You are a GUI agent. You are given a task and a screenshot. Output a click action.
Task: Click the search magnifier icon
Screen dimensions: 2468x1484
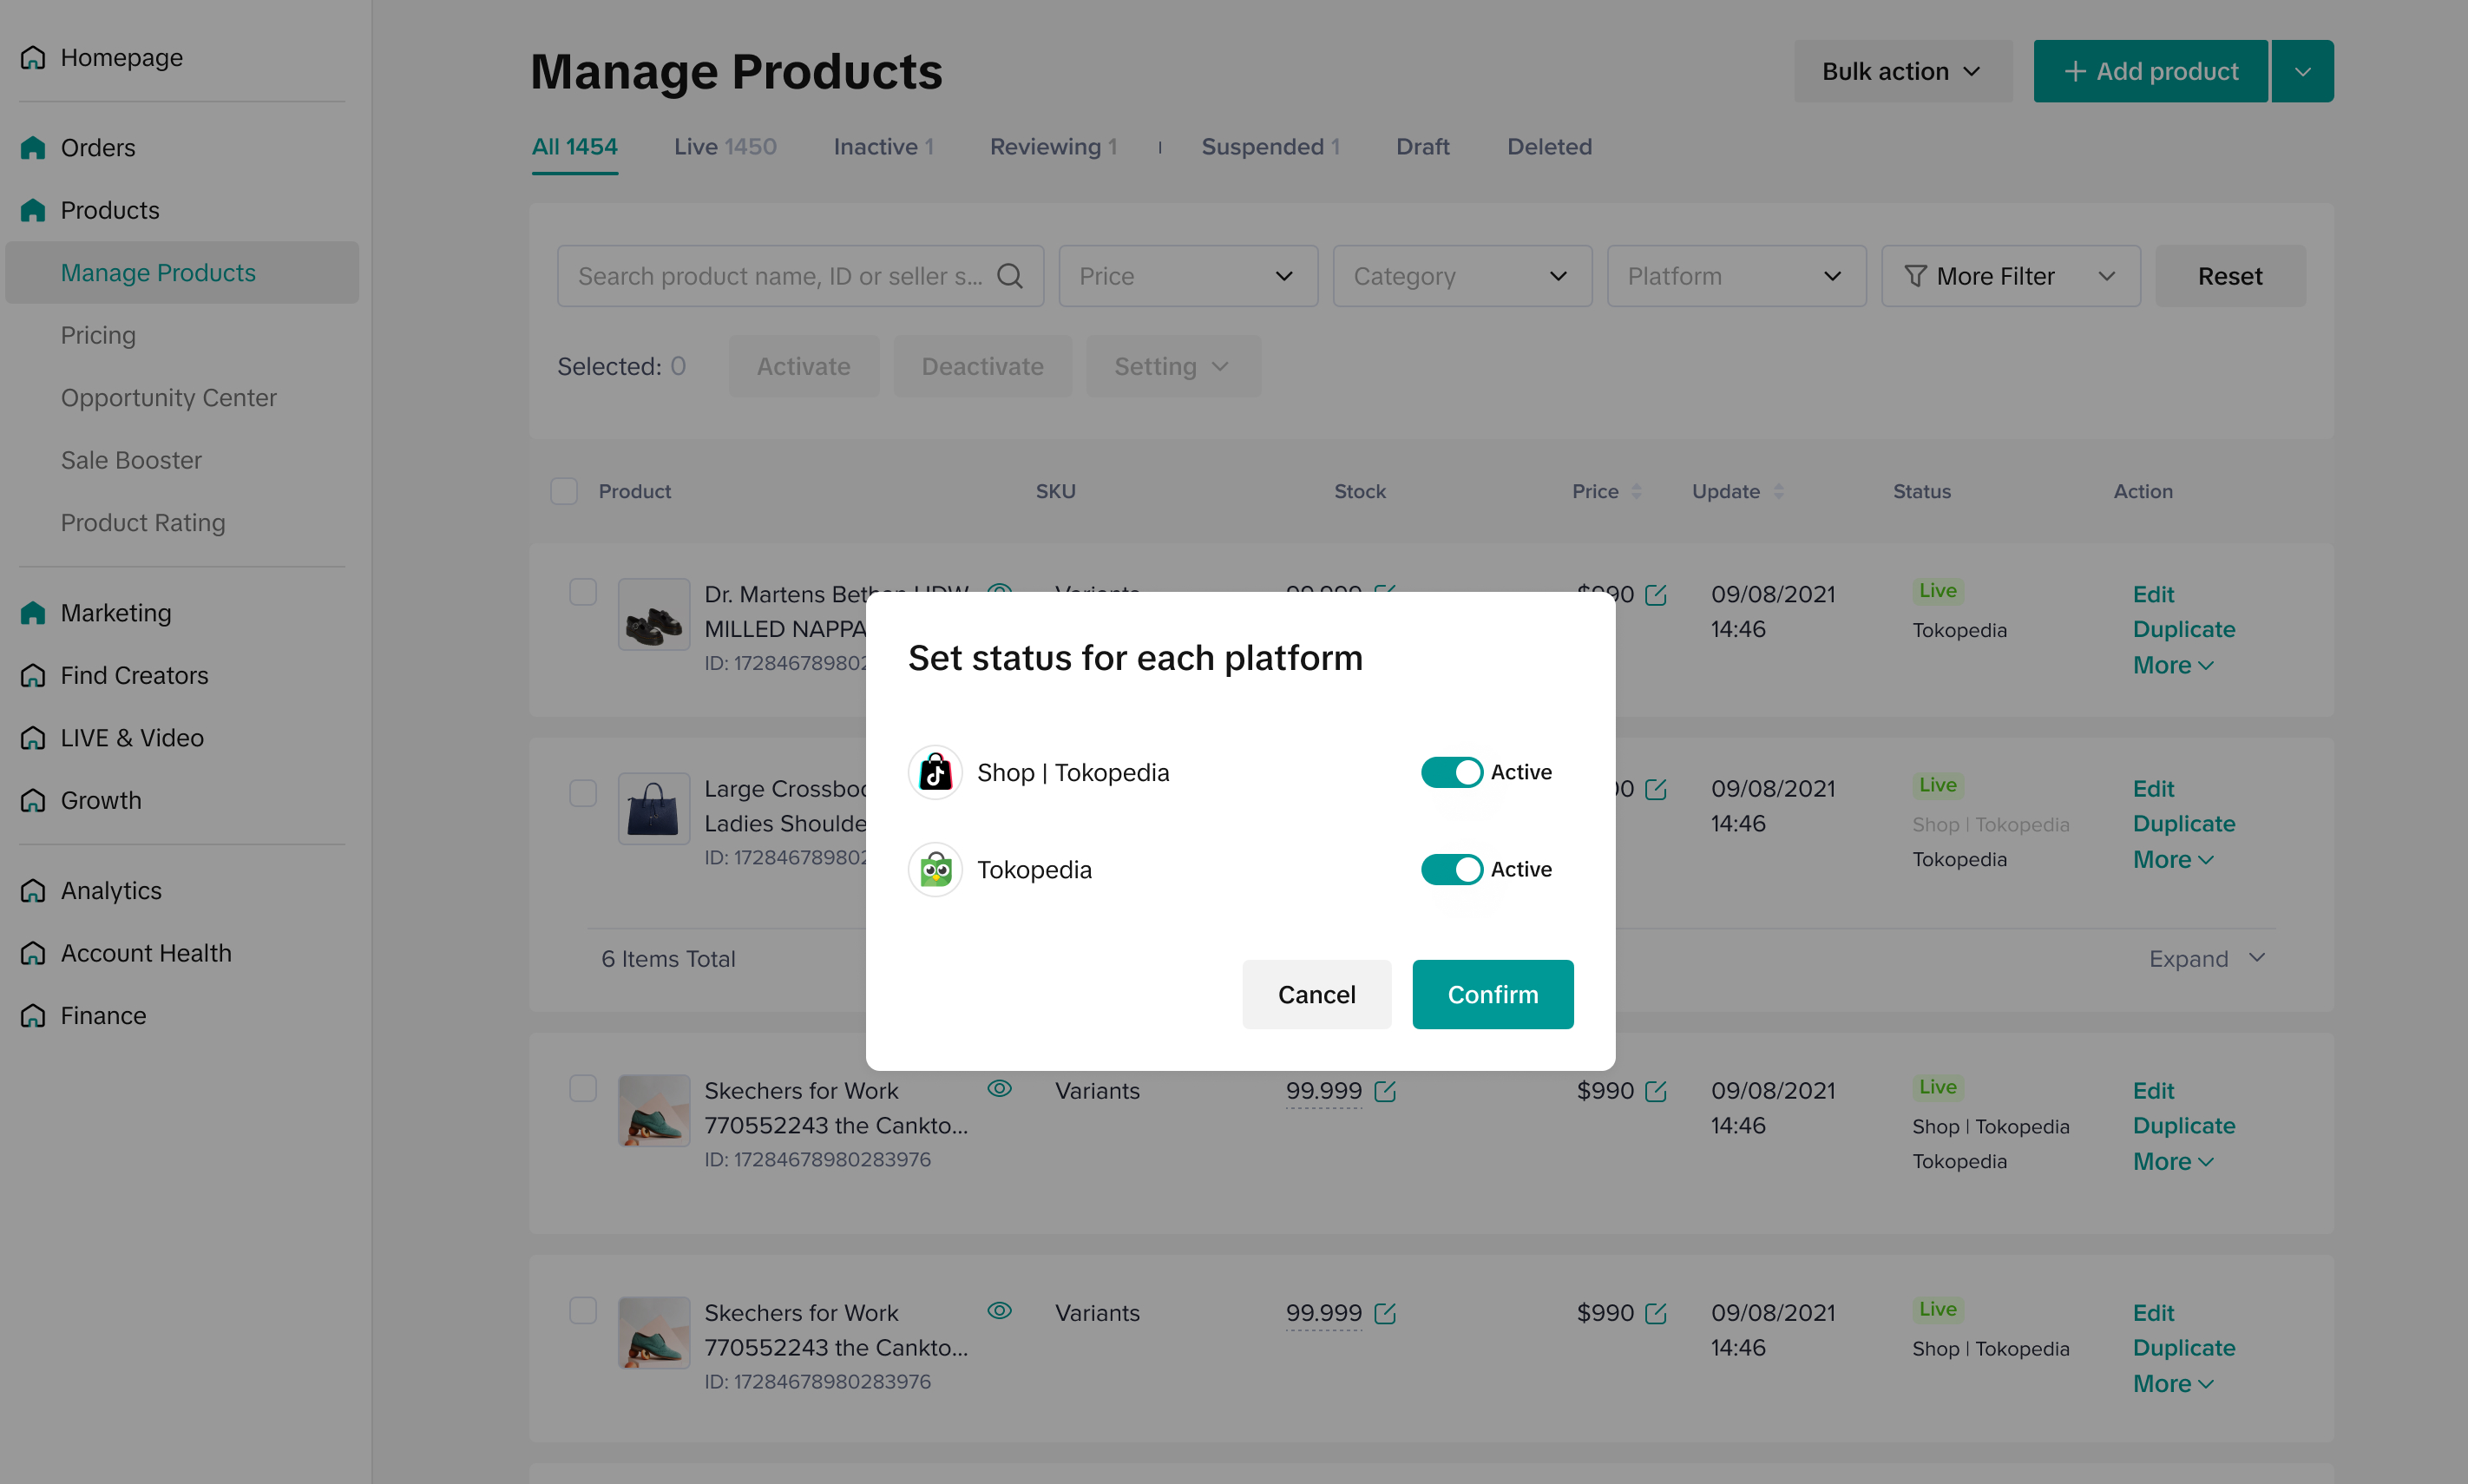click(1010, 276)
